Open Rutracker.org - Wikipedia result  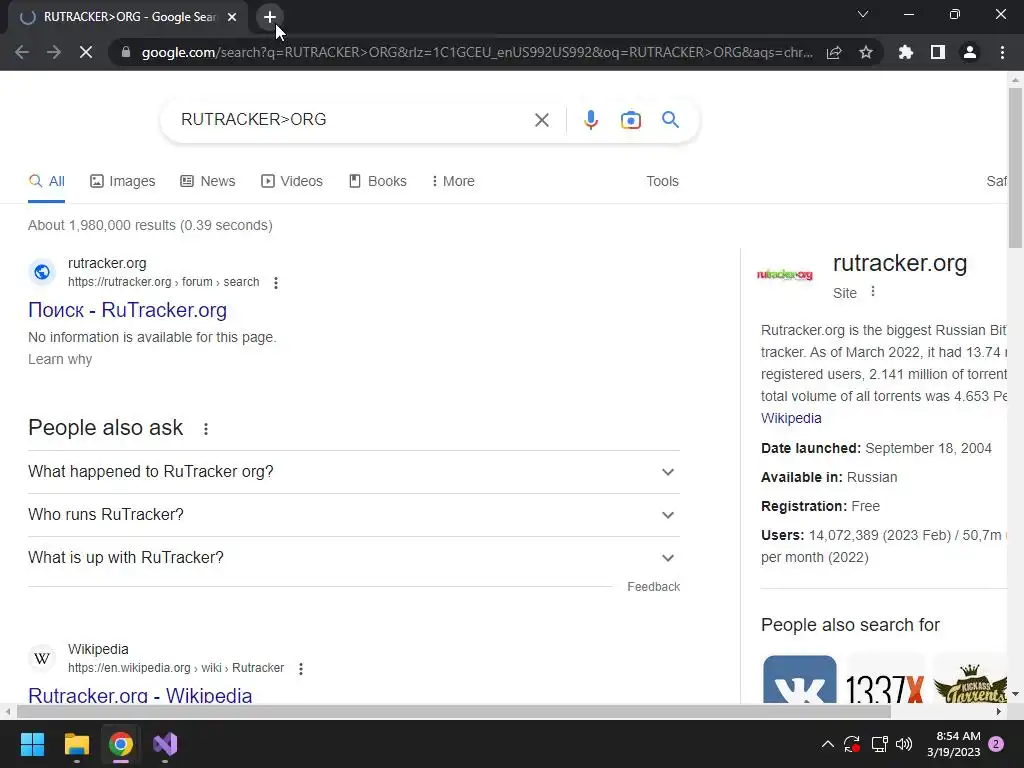tap(140, 695)
